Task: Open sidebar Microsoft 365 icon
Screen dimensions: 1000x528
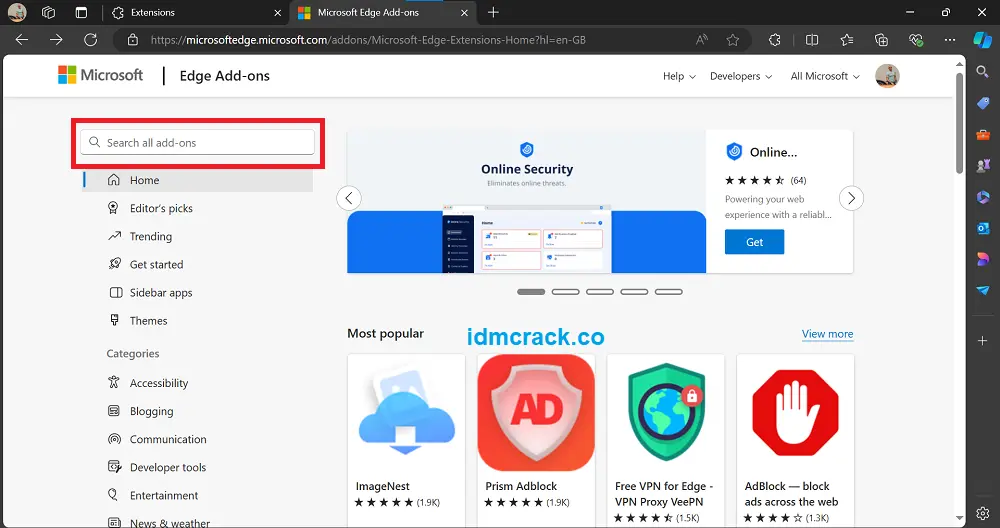Action: coord(983,197)
